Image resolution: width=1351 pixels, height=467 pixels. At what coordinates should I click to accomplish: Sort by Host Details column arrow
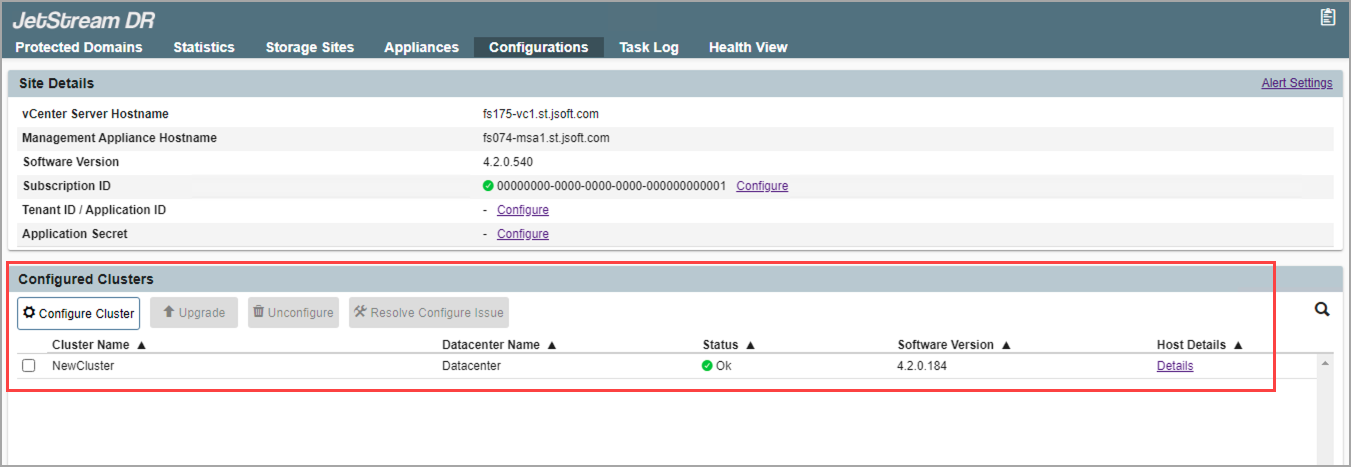point(1238,345)
